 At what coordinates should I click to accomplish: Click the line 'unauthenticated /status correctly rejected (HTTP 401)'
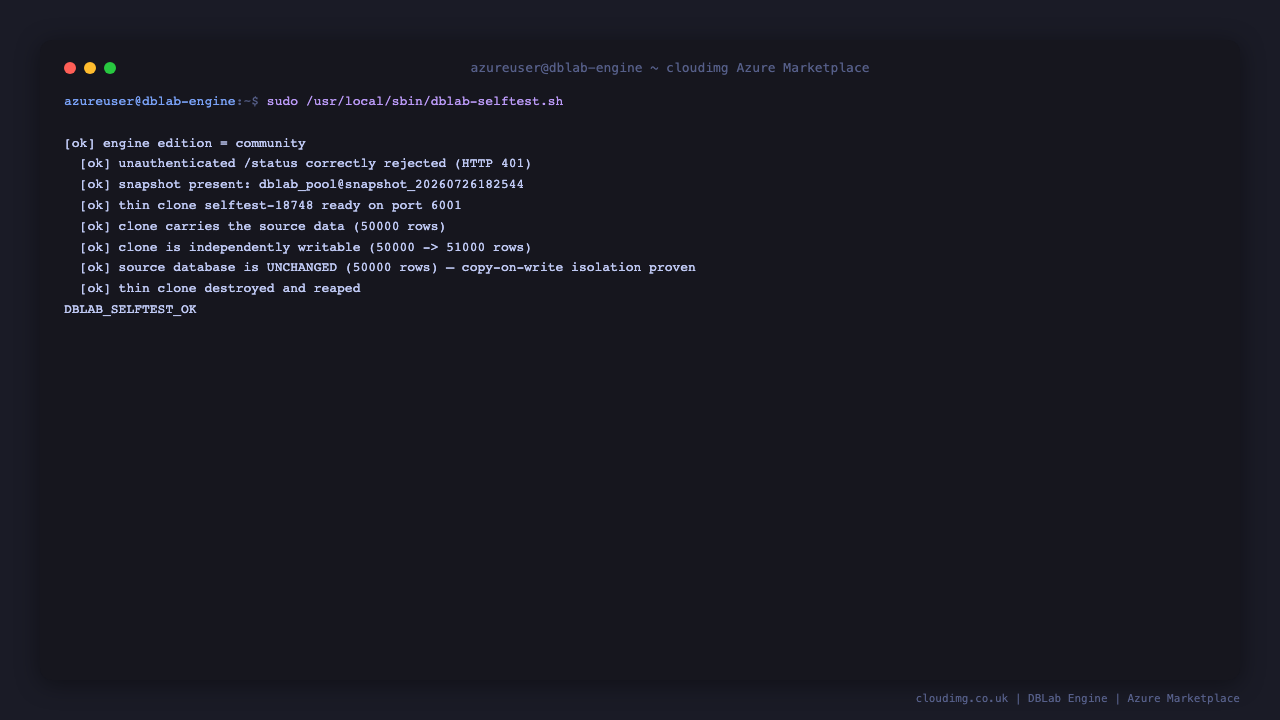[306, 163]
